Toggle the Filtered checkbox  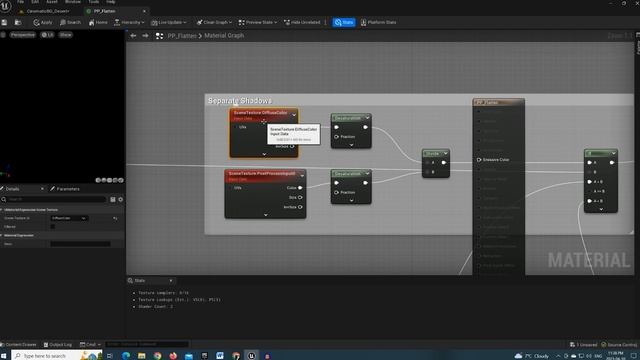(x=53, y=227)
